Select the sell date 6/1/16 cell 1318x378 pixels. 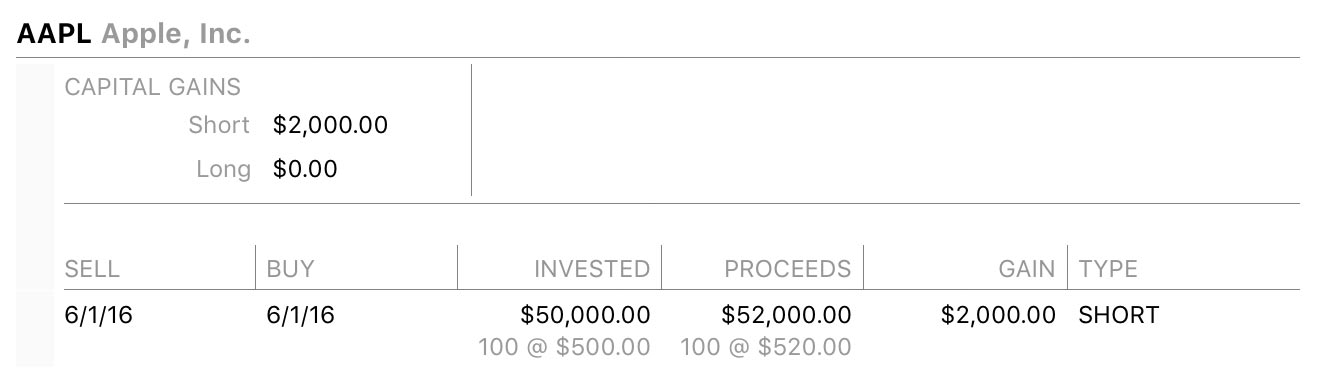(x=99, y=316)
